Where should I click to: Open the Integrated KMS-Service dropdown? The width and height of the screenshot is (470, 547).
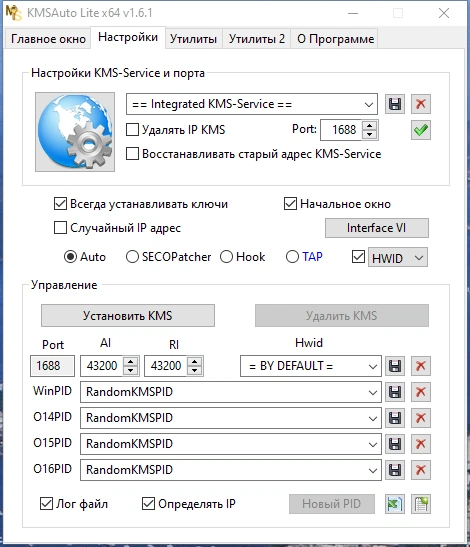[252, 104]
